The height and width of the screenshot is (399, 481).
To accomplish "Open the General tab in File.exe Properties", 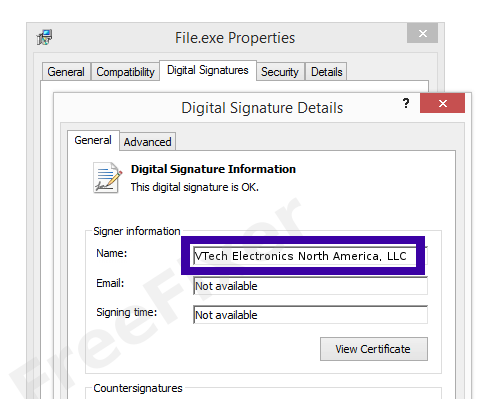I will pos(66,72).
